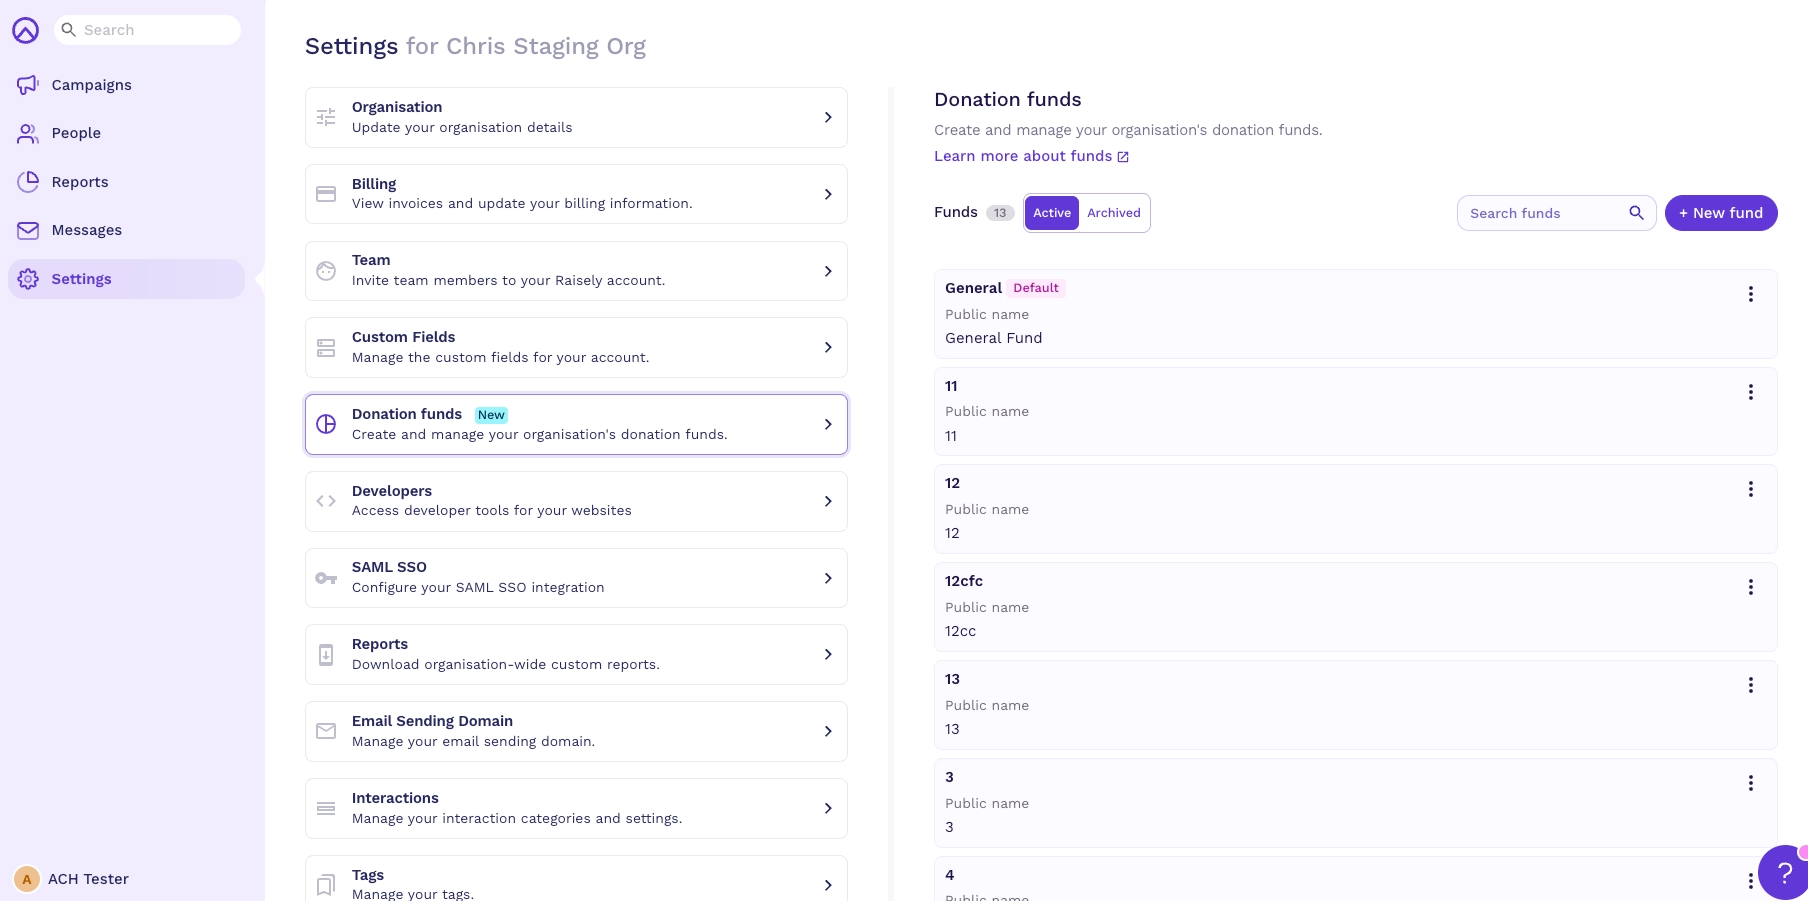
Task: Expand the SAML SSO settings chevron
Action: point(828,578)
